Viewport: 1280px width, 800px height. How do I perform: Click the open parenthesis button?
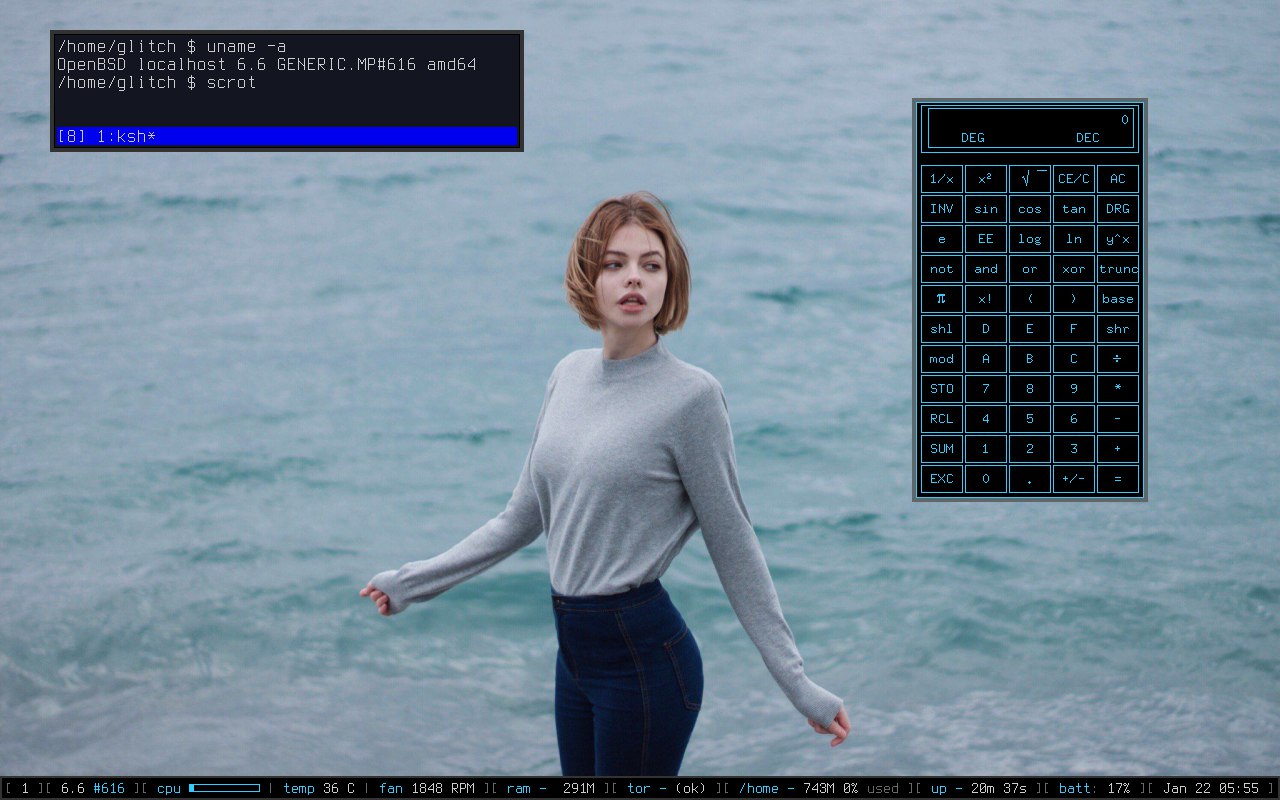(1030, 299)
